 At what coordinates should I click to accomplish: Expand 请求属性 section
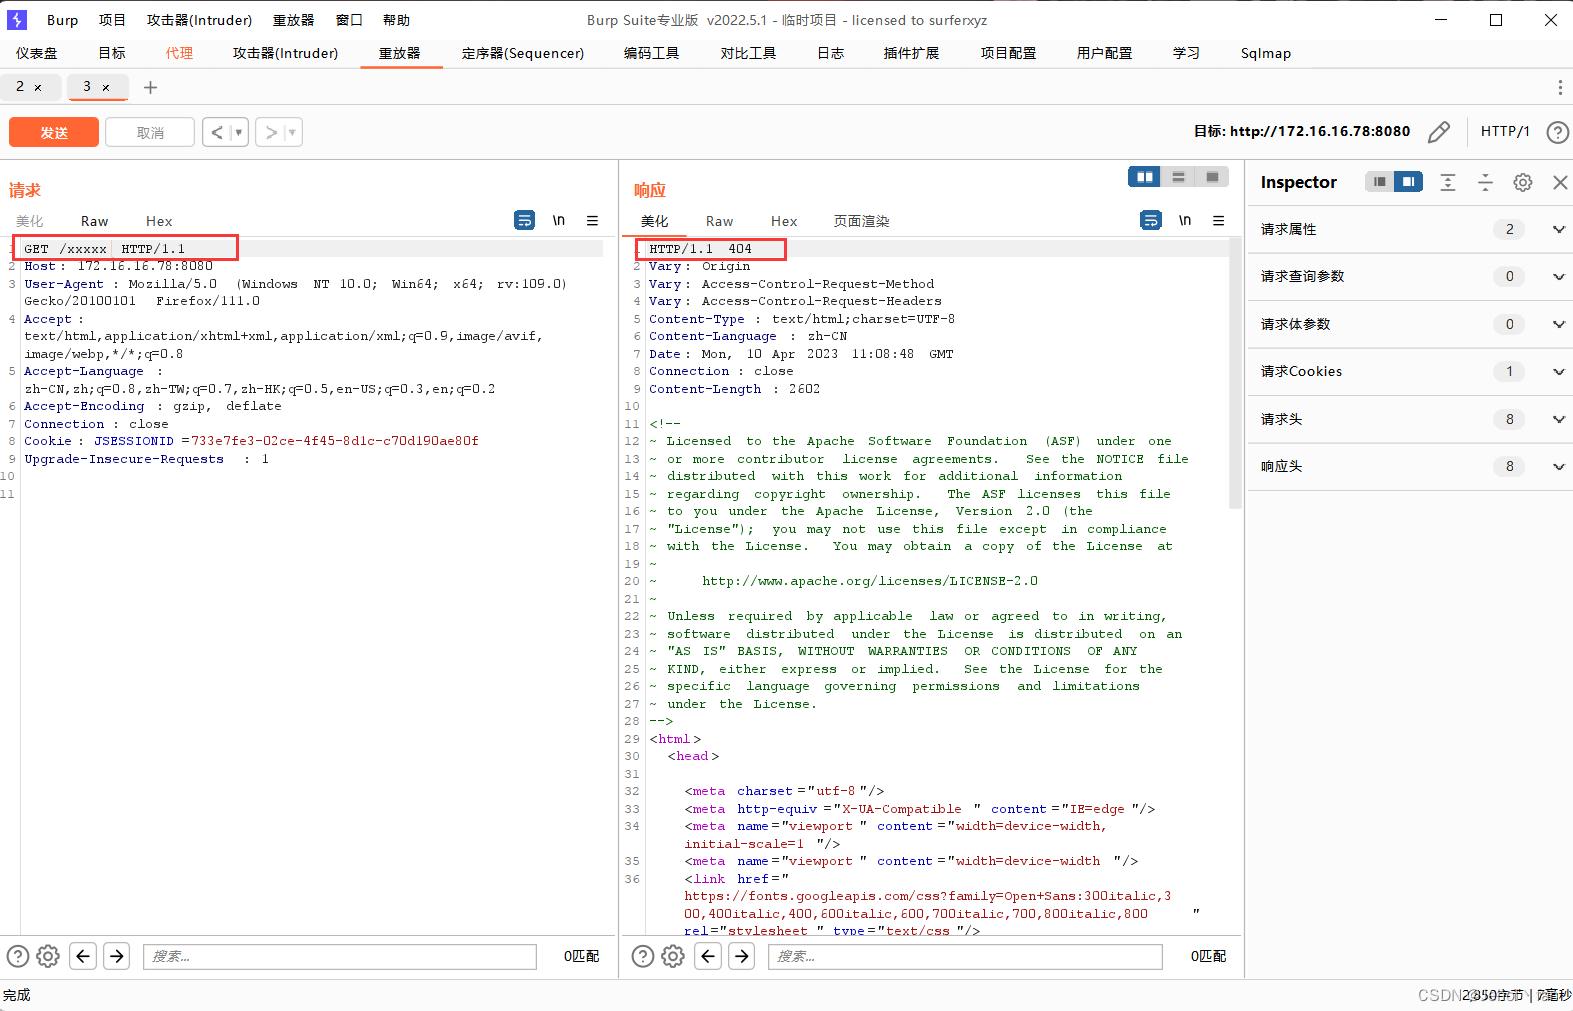tap(1559, 230)
